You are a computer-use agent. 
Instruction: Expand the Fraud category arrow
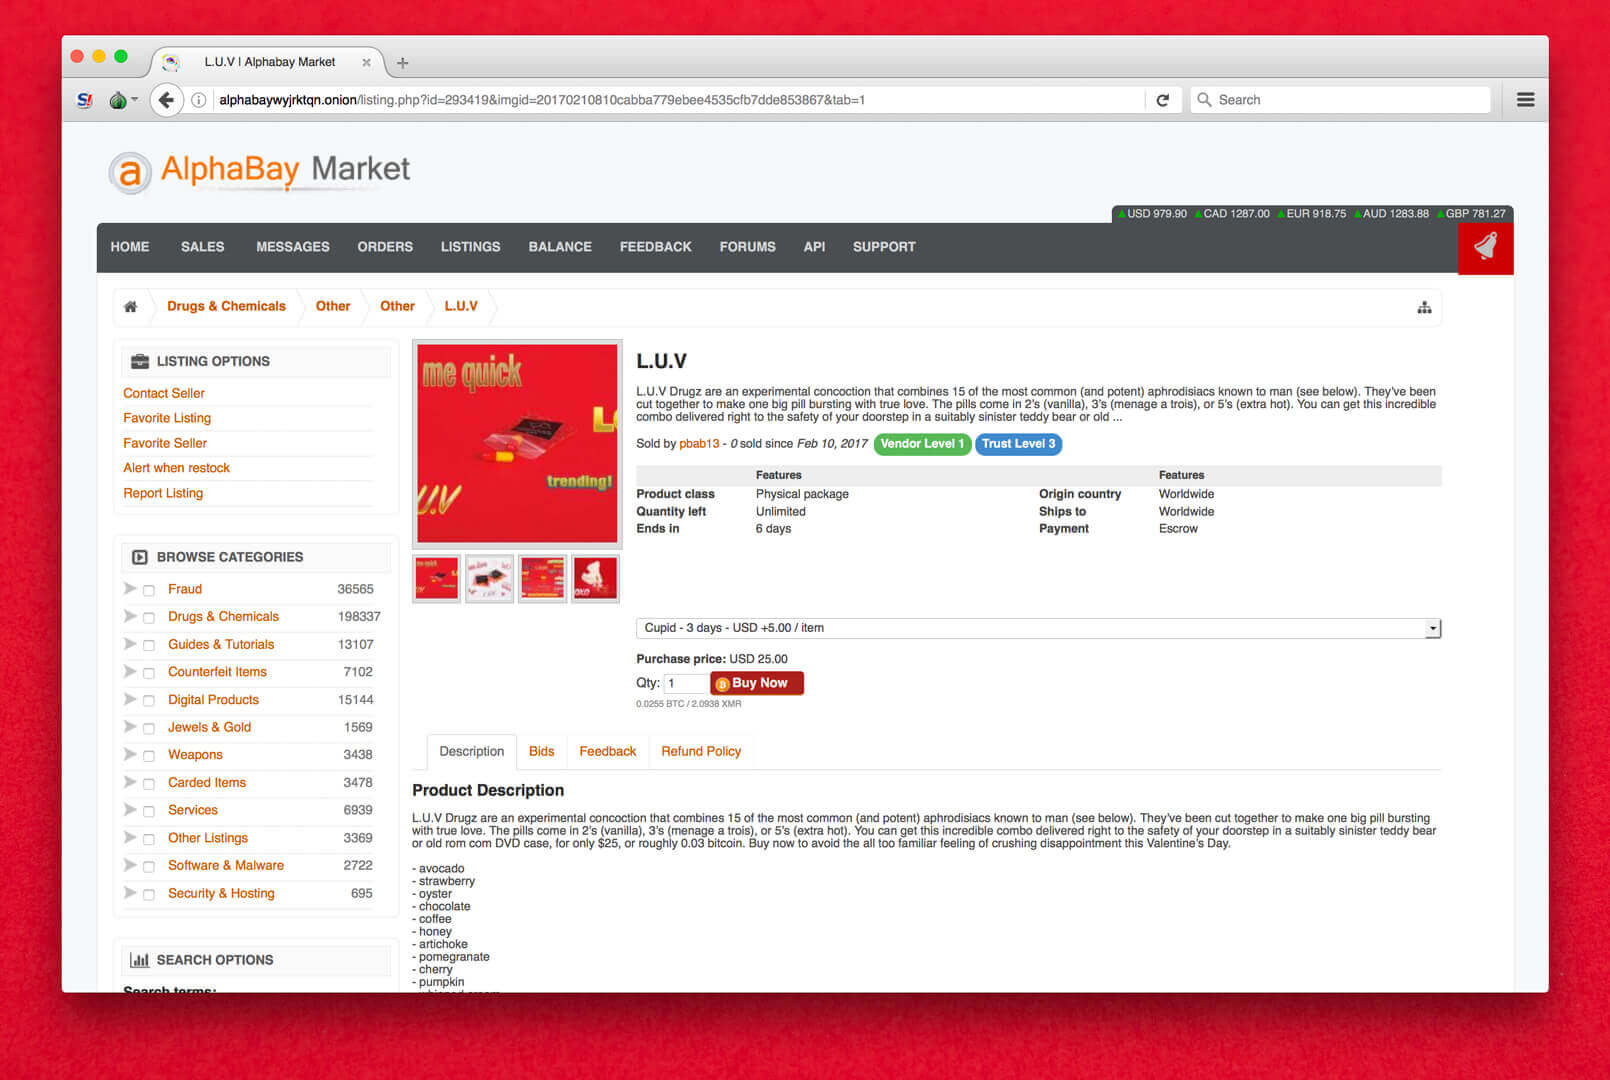pos(130,588)
